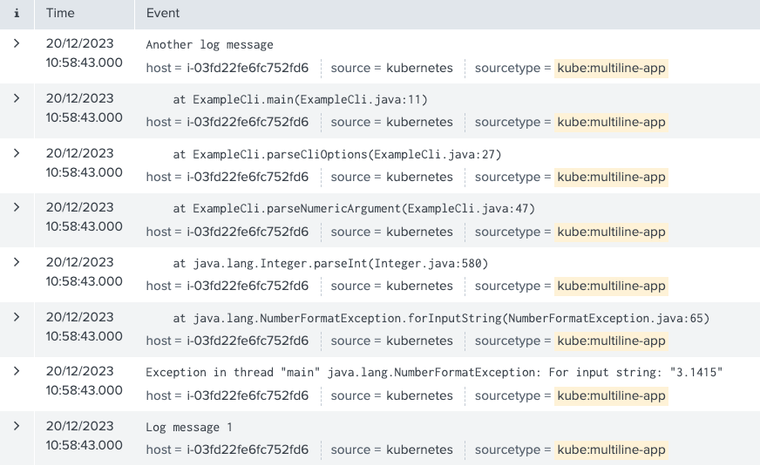Click the Time column header
The width and height of the screenshot is (760, 465).
tap(60, 14)
